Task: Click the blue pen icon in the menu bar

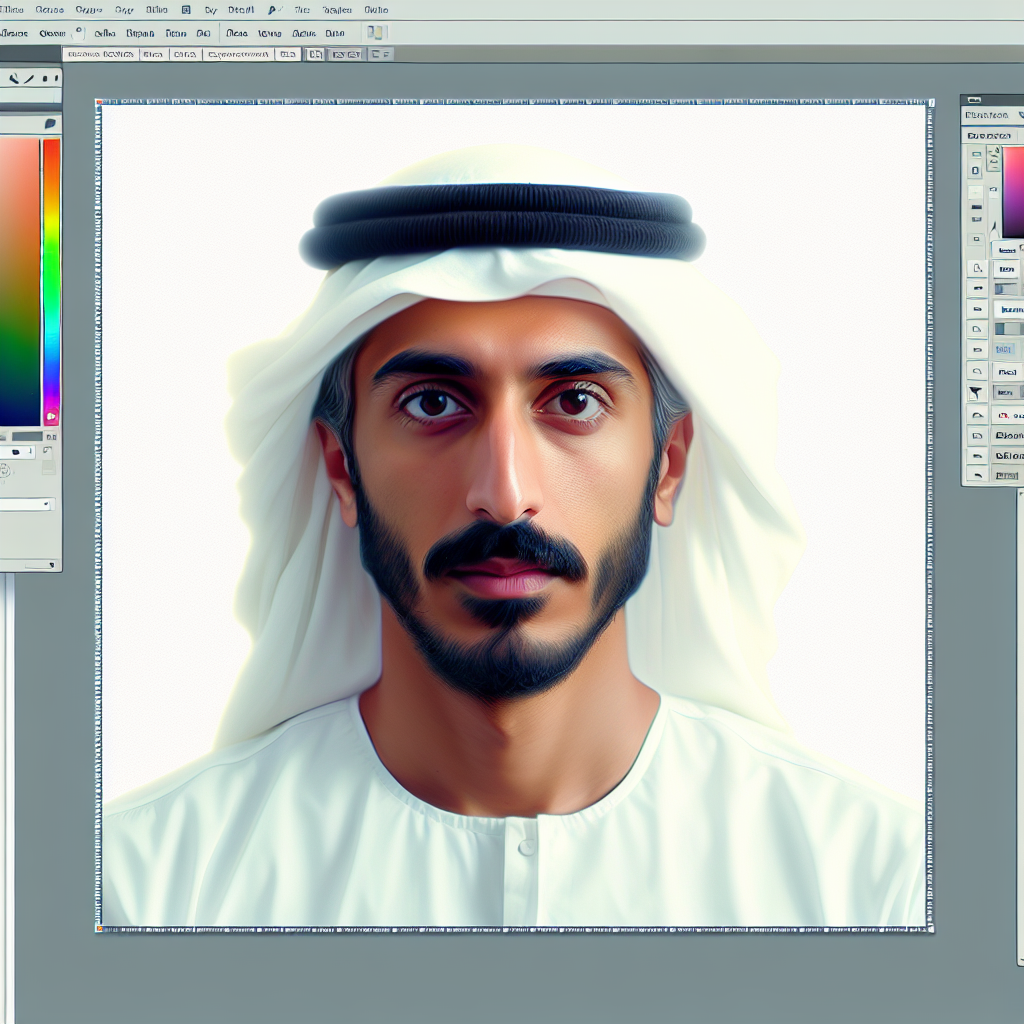Action: [273, 10]
